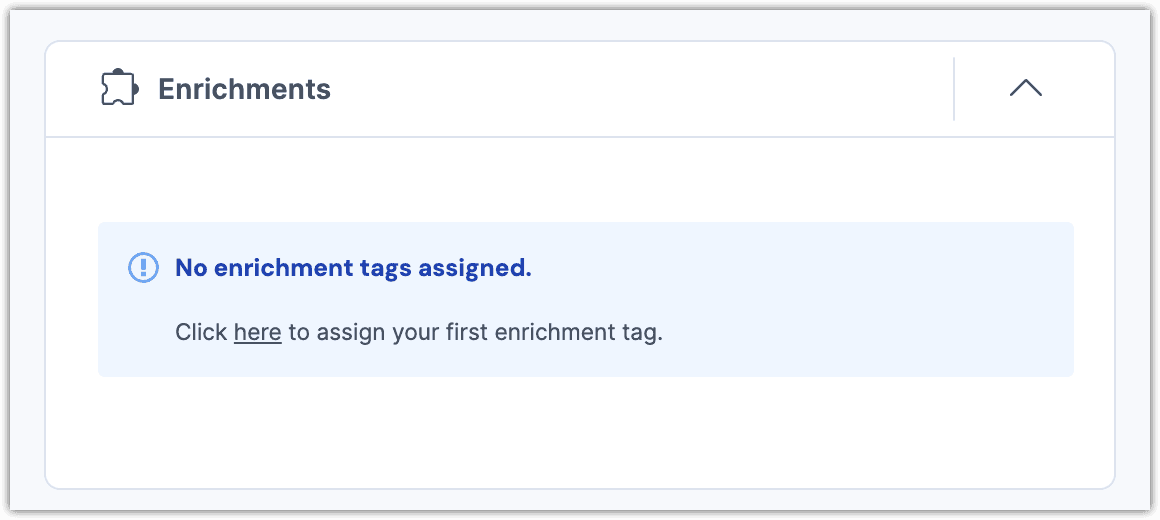The width and height of the screenshot is (1160, 520).
Task: Click empty white area above the banner
Action: pos(580,180)
